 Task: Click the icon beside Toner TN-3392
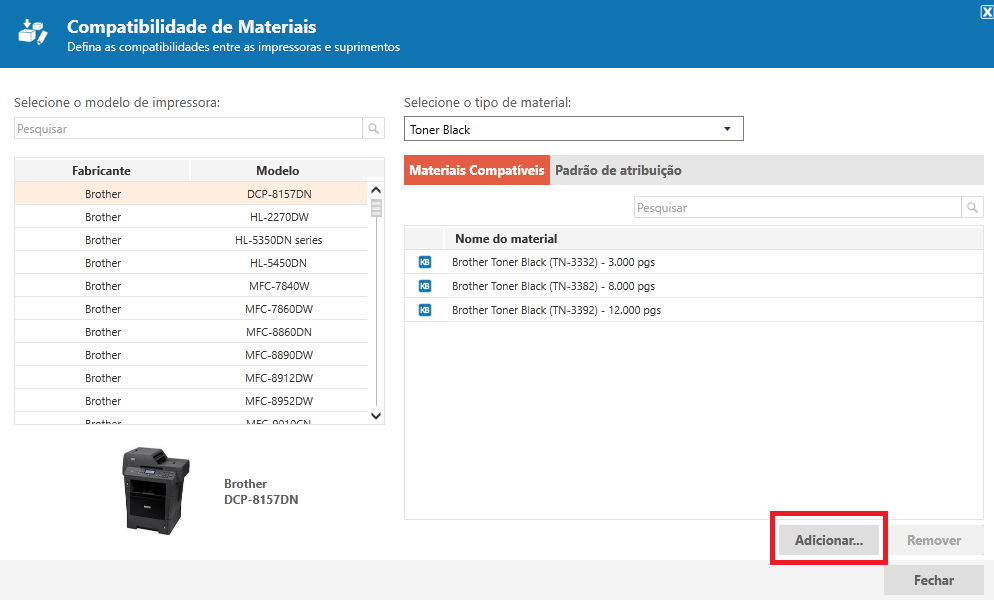coord(424,310)
